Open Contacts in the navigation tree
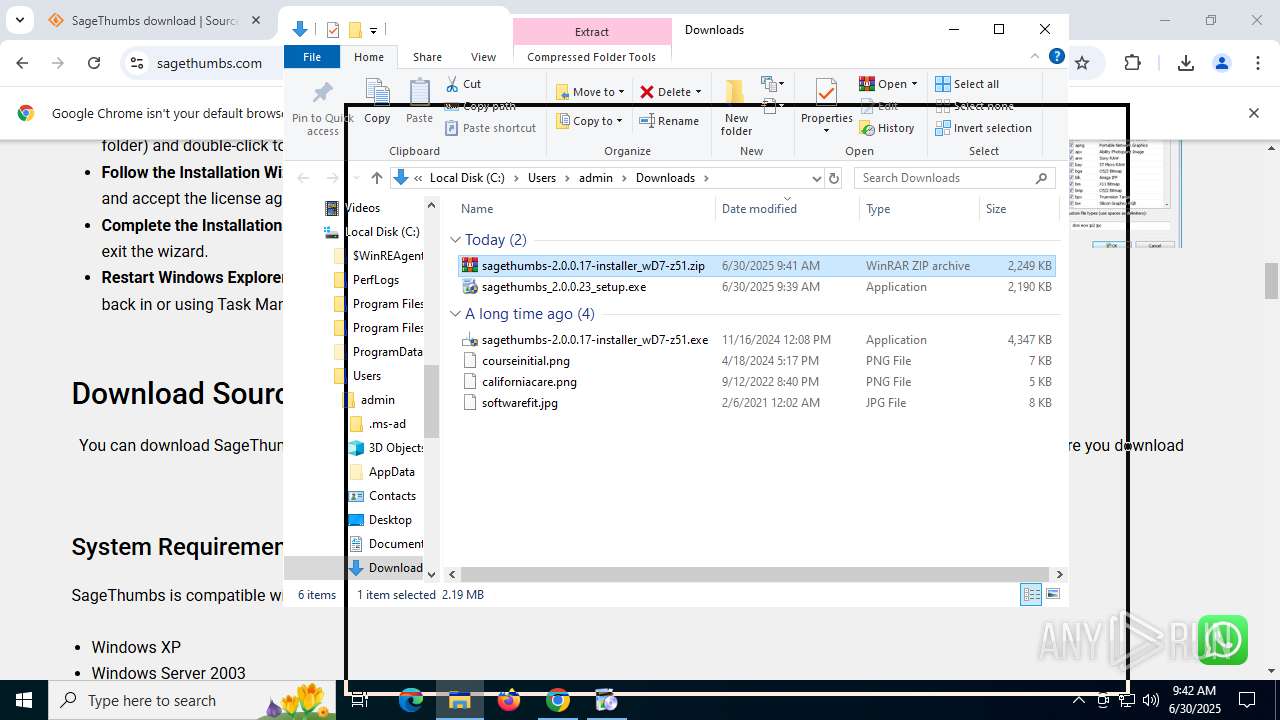The image size is (1280, 720). tap(392, 496)
